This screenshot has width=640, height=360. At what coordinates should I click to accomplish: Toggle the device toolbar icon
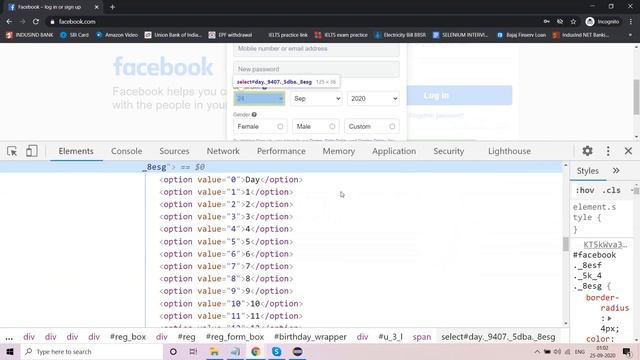pos(31,151)
